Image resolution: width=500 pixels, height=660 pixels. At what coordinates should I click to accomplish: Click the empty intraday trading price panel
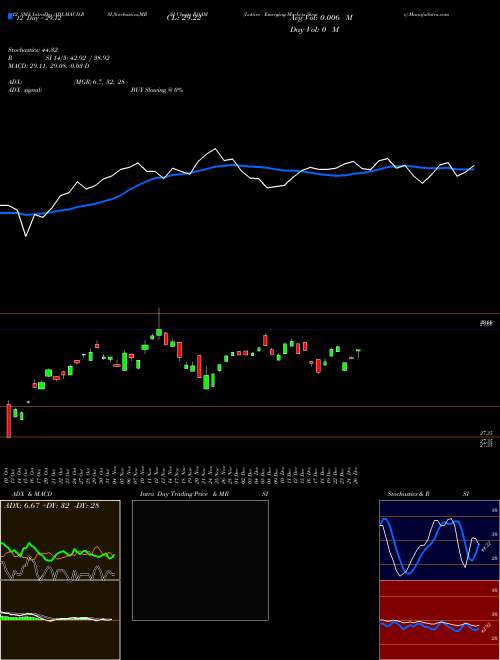tap(200, 560)
